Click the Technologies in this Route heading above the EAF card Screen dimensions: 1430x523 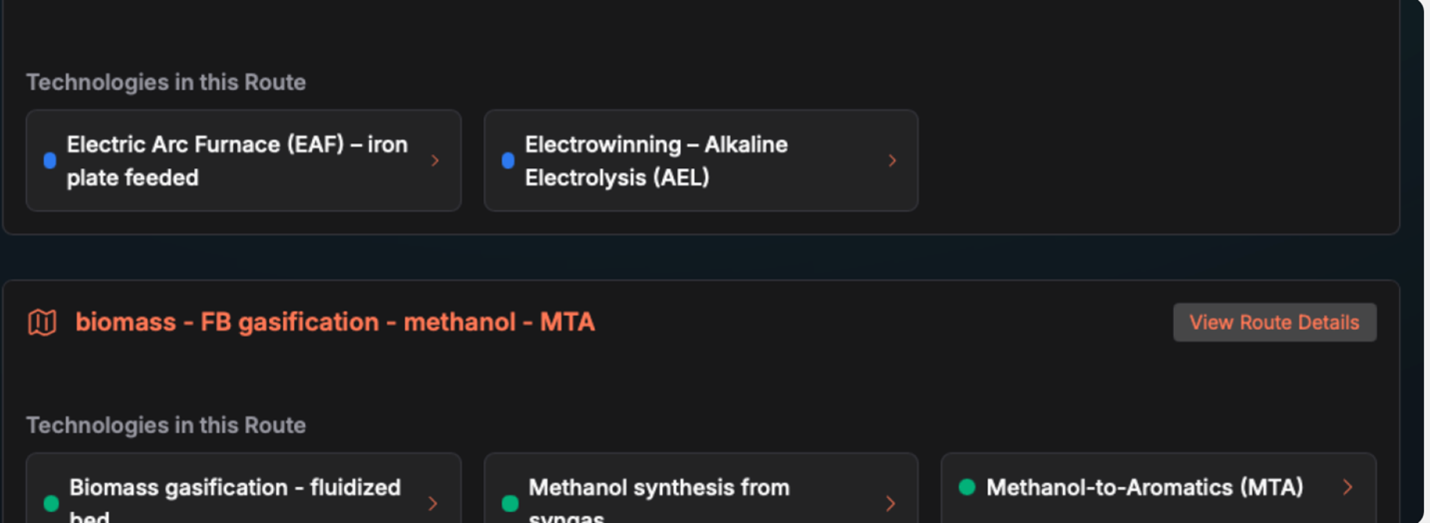coord(166,82)
